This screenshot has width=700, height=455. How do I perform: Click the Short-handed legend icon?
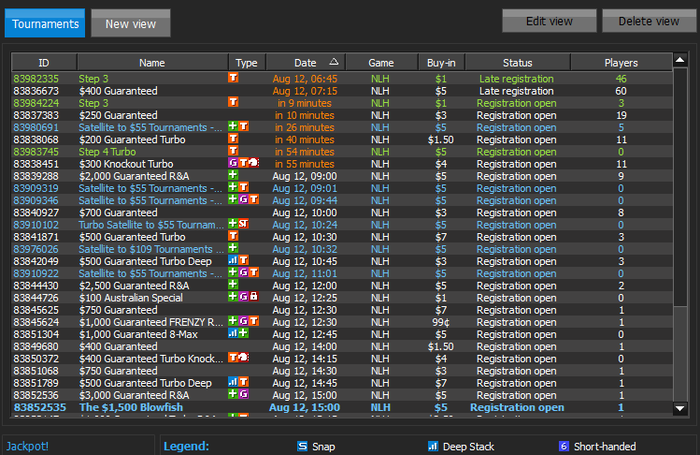point(564,446)
